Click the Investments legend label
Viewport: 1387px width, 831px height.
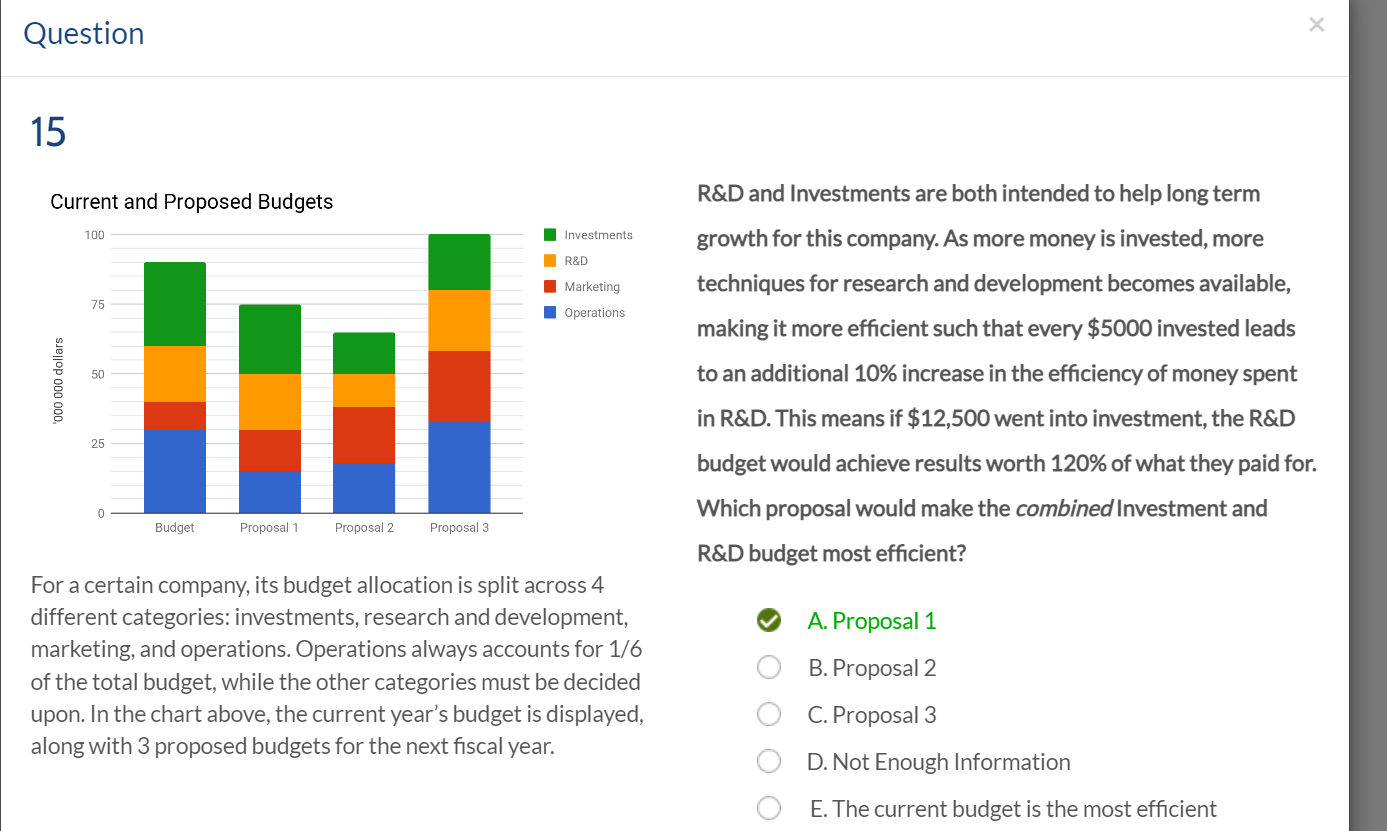click(x=598, y=235)
